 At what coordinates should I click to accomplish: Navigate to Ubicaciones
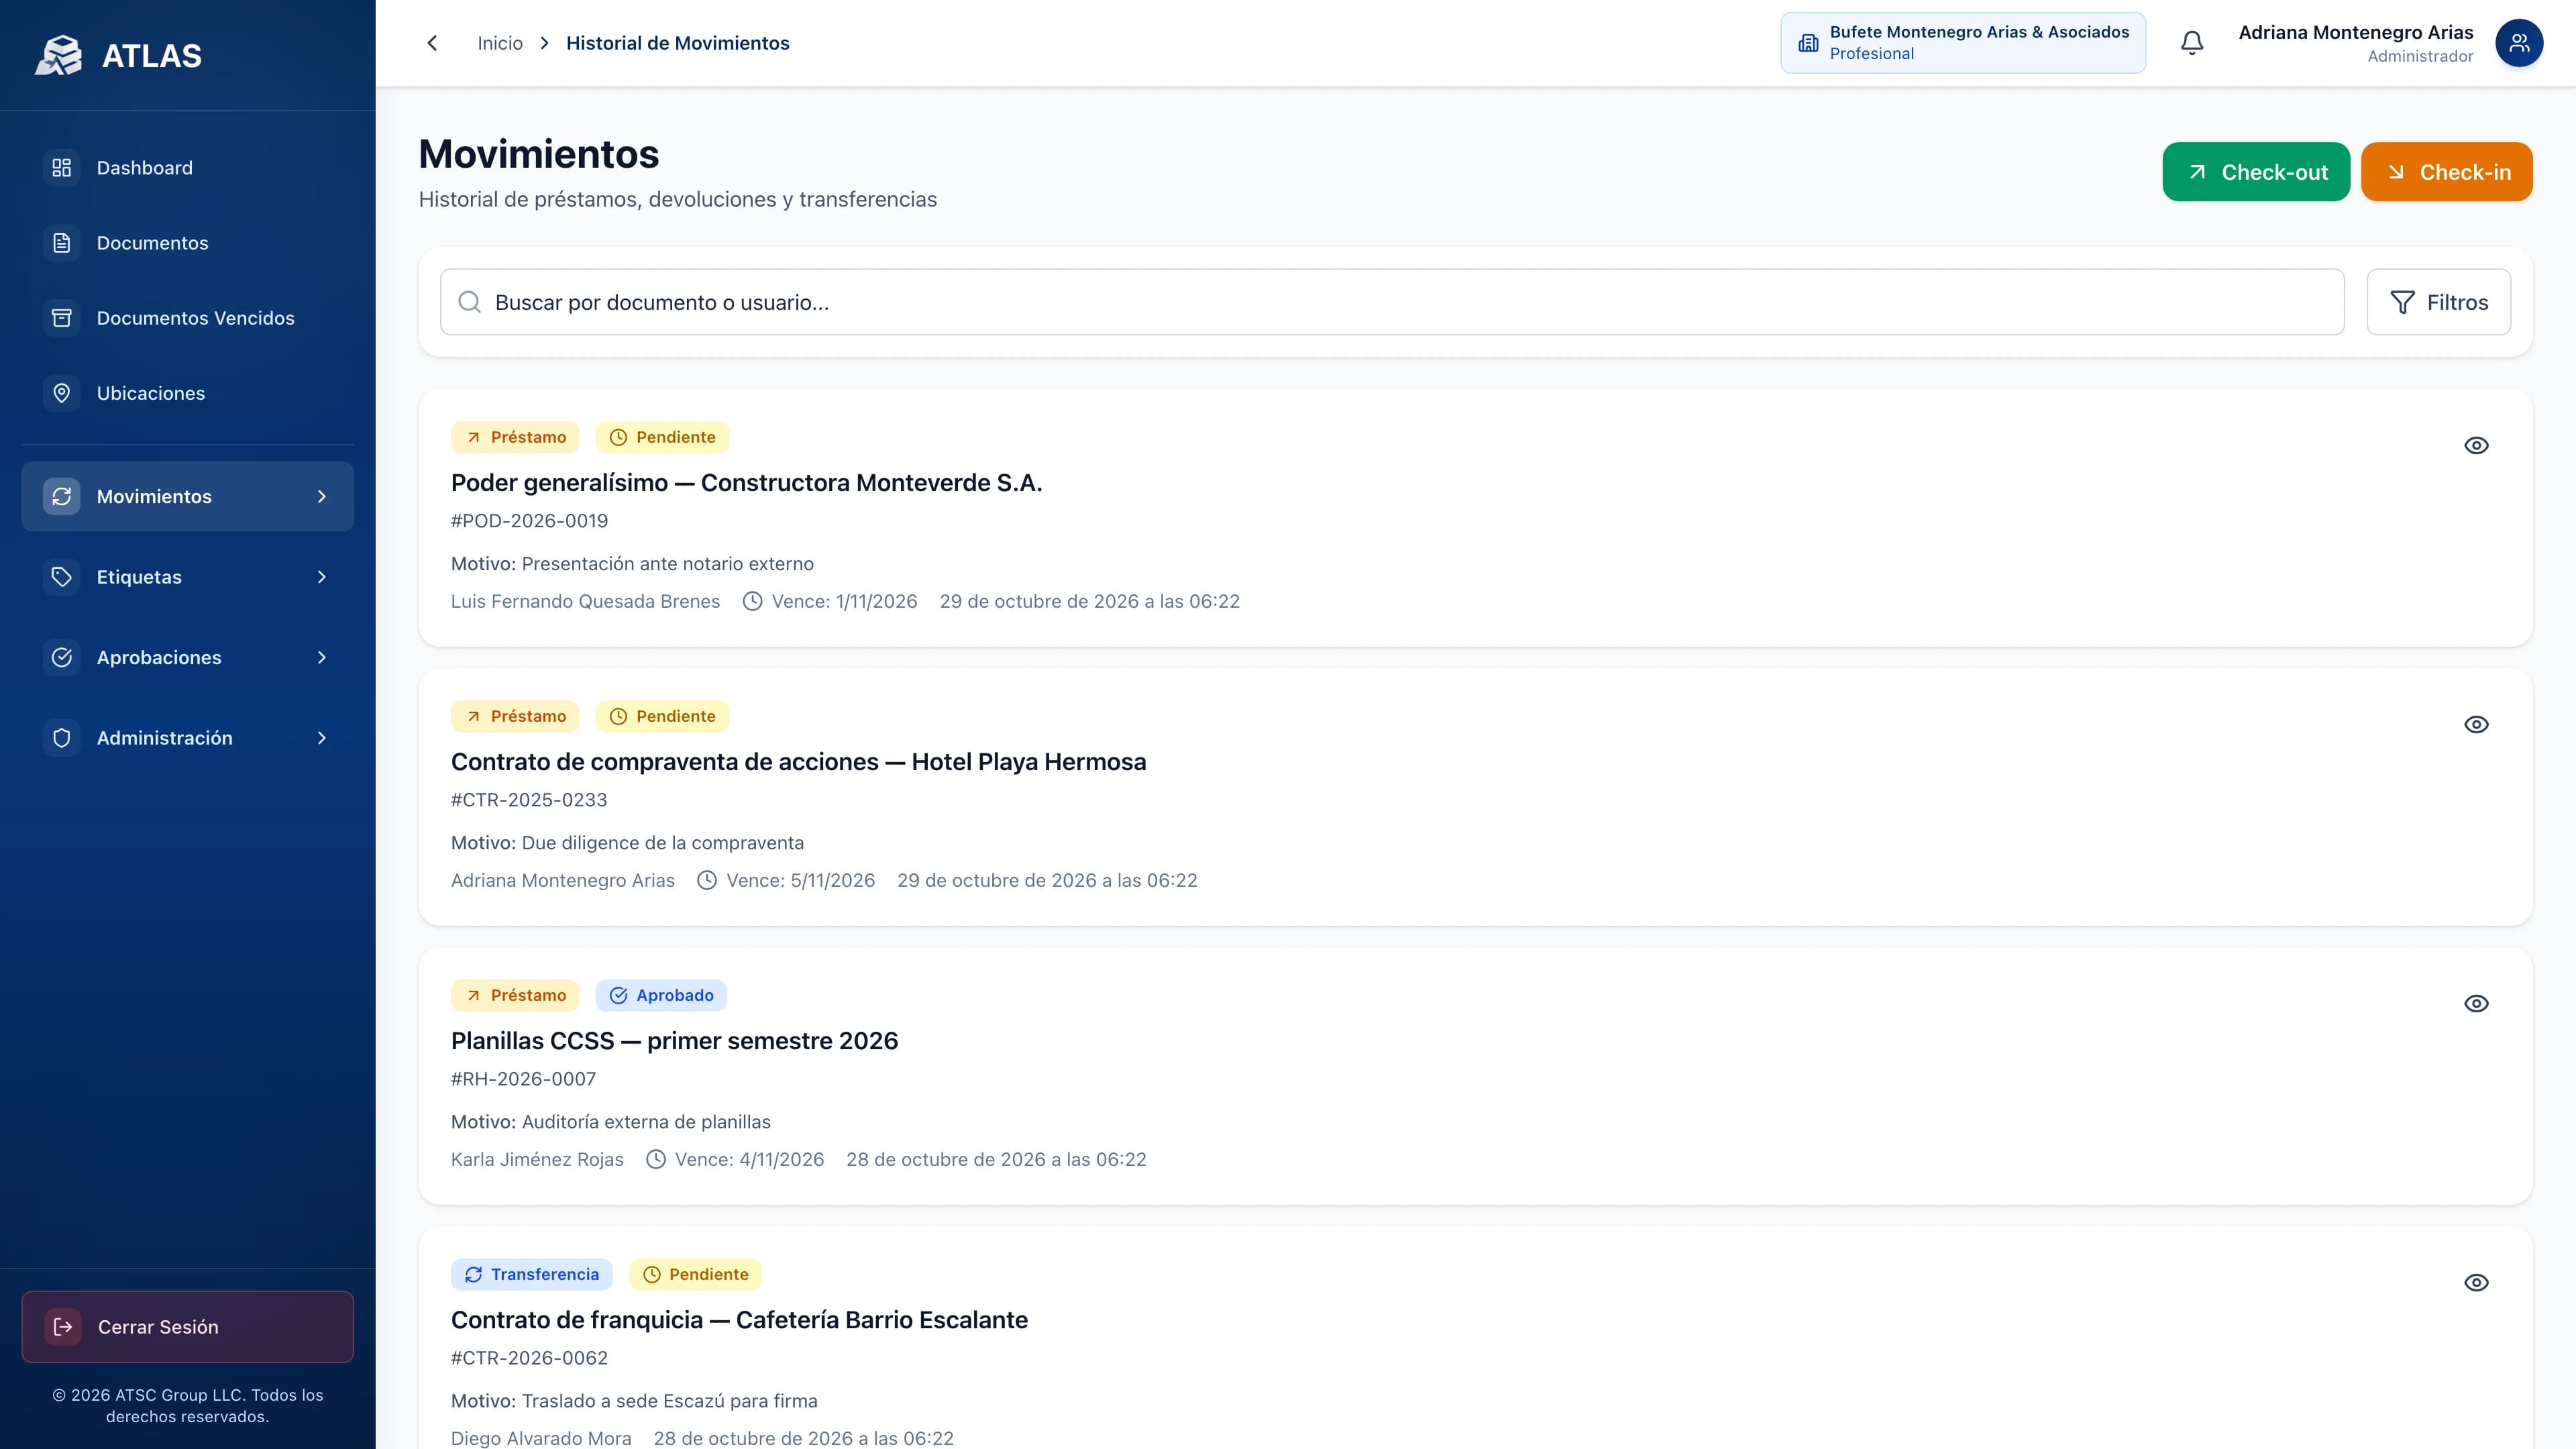[188, 393]
